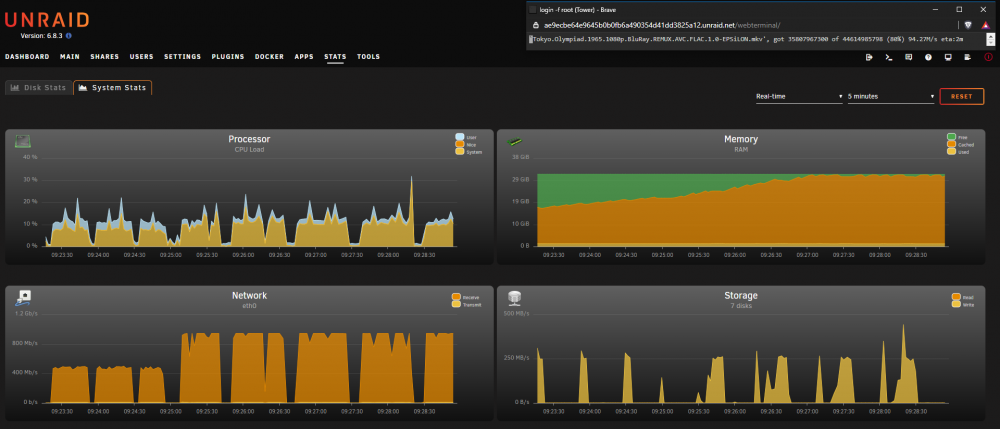Click the padlock site info icon
The image size is (1000, 429).
[536, 25]
